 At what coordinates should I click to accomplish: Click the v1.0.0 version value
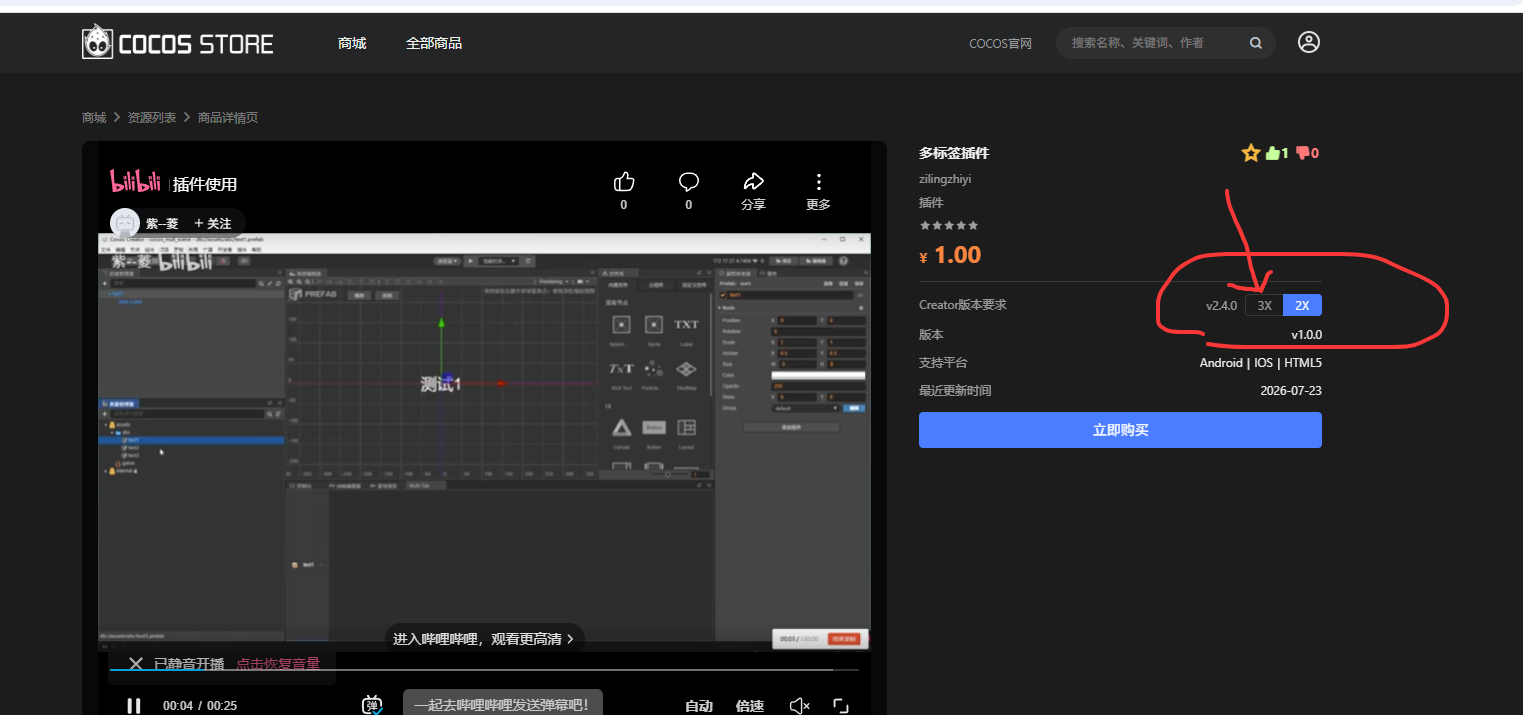[x=1306, y=335]
